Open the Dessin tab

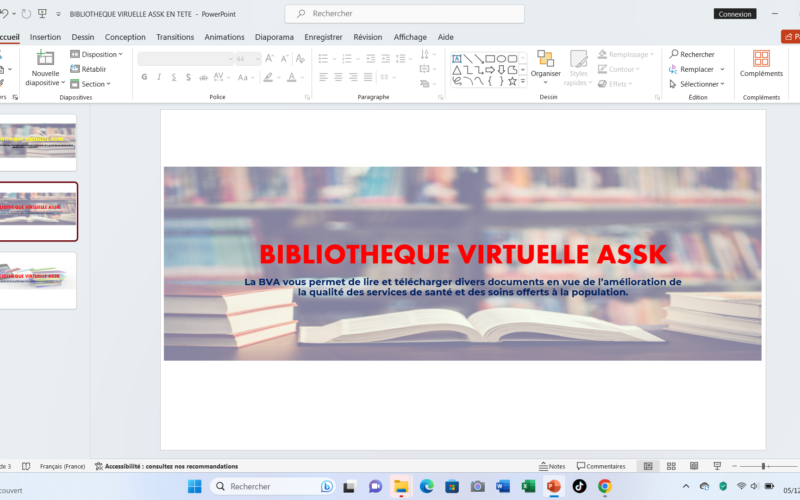(83, 37)
